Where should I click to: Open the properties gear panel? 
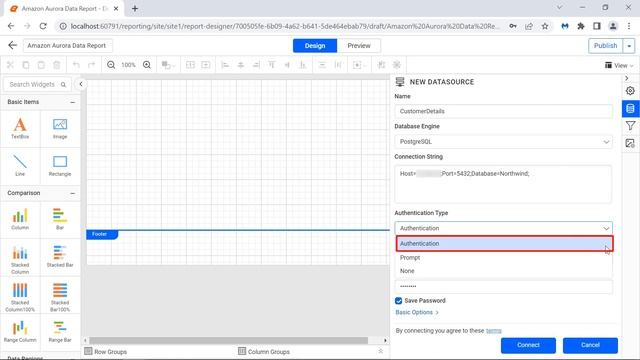pos(630,91)
